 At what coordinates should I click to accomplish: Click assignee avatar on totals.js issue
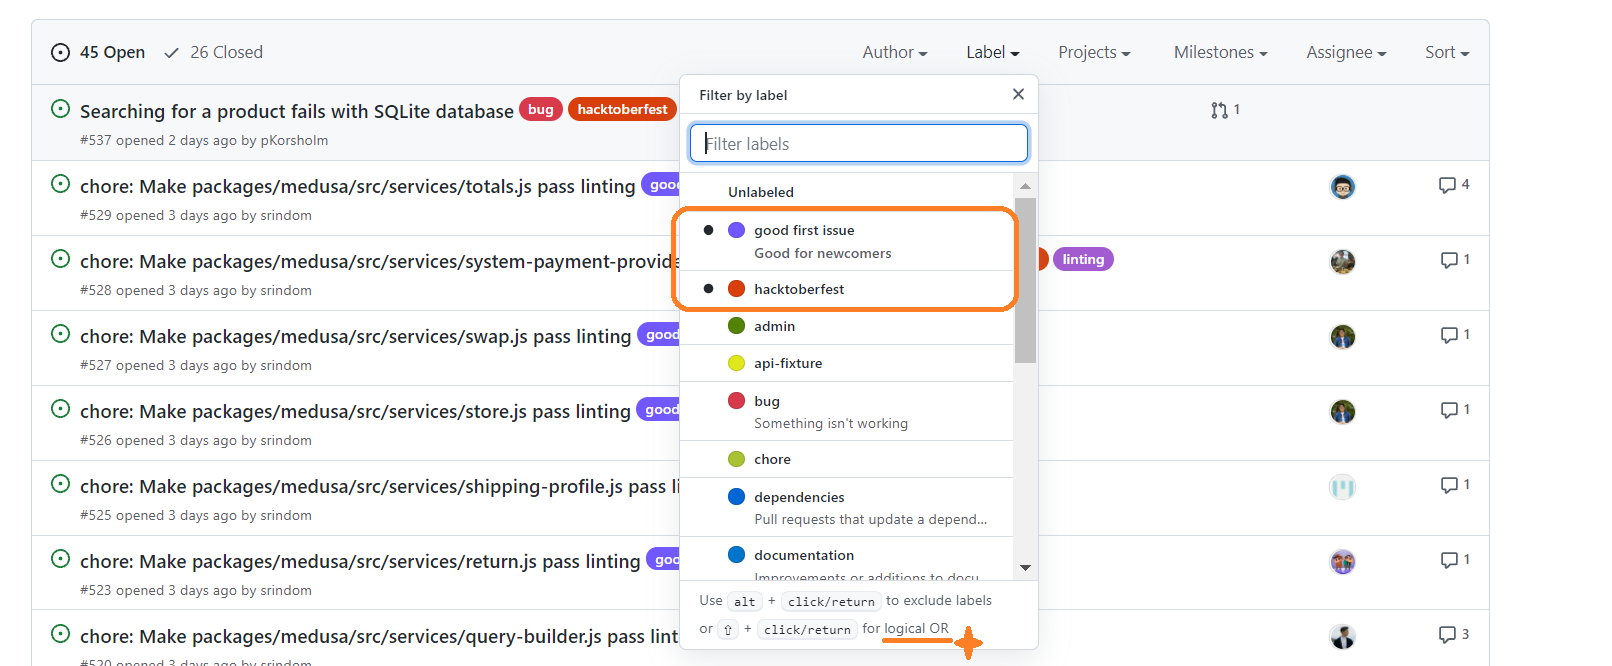pyautogui.click(x=1342, y=187)
